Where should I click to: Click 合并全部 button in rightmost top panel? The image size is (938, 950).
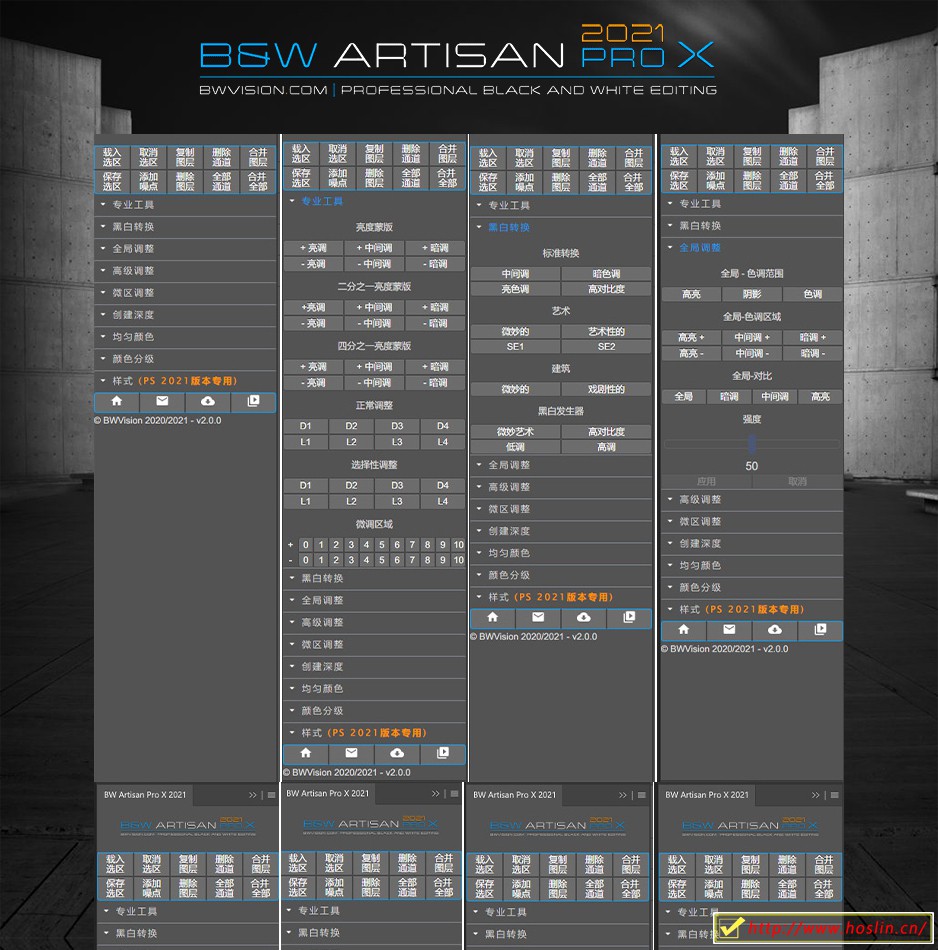click(825, 181)
